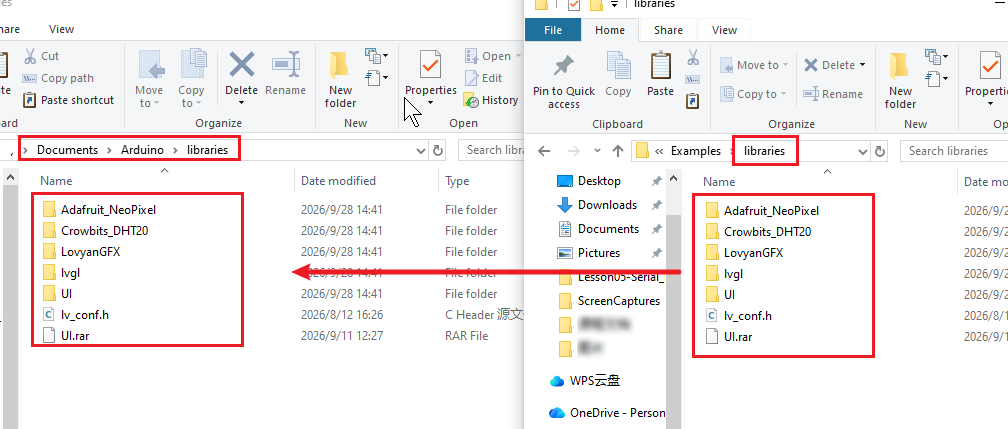Click Rename in the right window Organize group
The height and width of the screenshot is (429, 1008).
(x=833, y=94)
